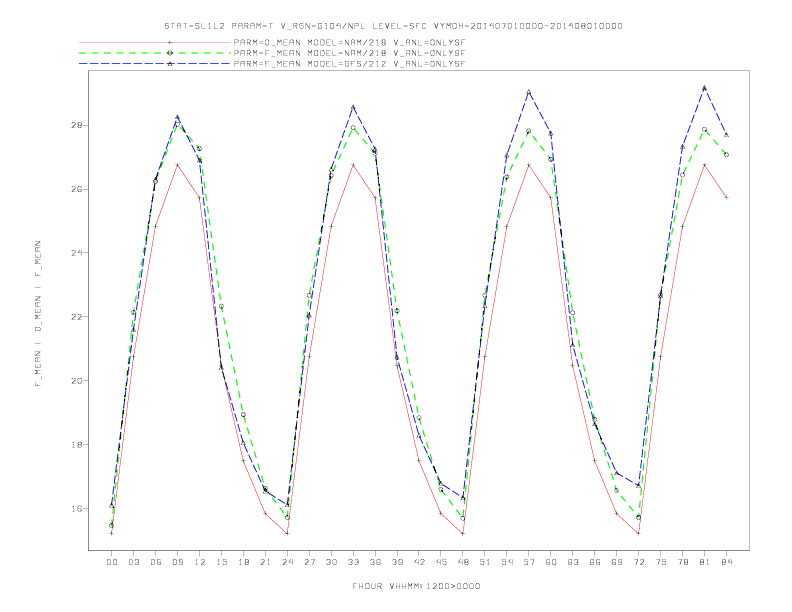This screenshot has width=792, height=612.
Task: Click x-axis tick label 60
Action: tap(551, 562)
